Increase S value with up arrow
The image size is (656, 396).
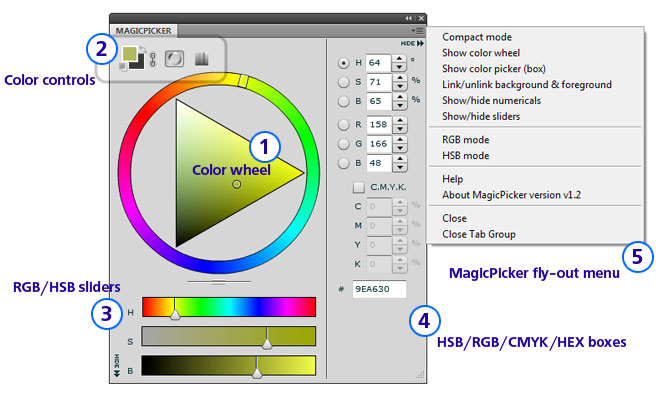click(400, 78)
